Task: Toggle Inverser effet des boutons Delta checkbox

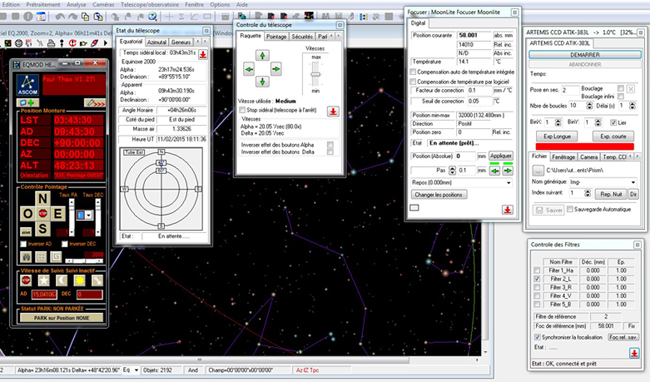Action: coord(330,152)
